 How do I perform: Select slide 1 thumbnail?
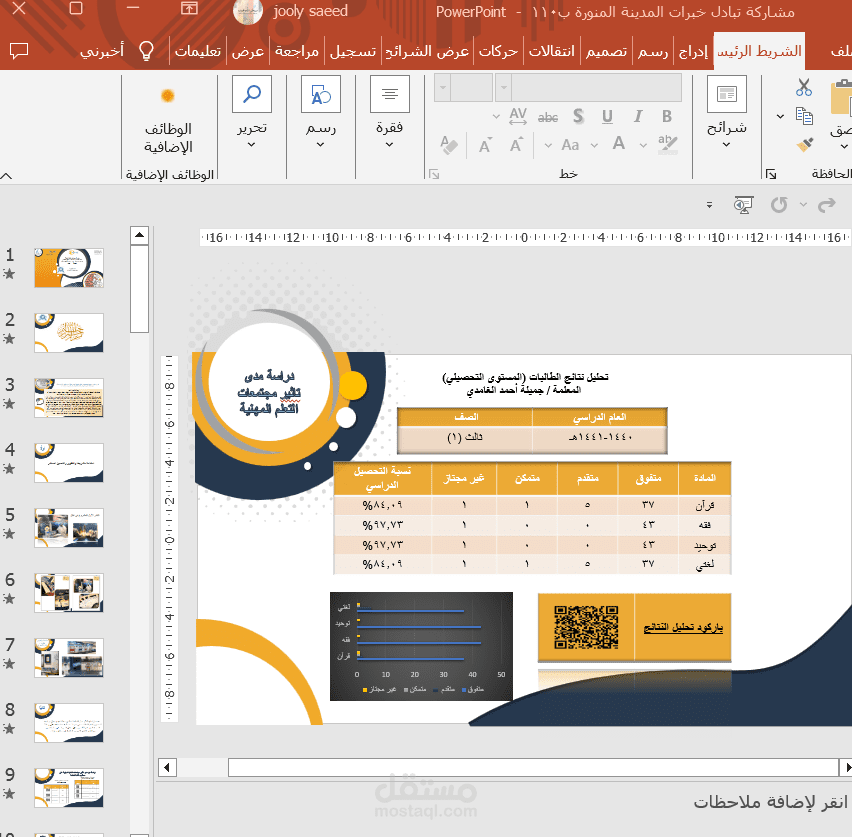(x=68, y=268)
